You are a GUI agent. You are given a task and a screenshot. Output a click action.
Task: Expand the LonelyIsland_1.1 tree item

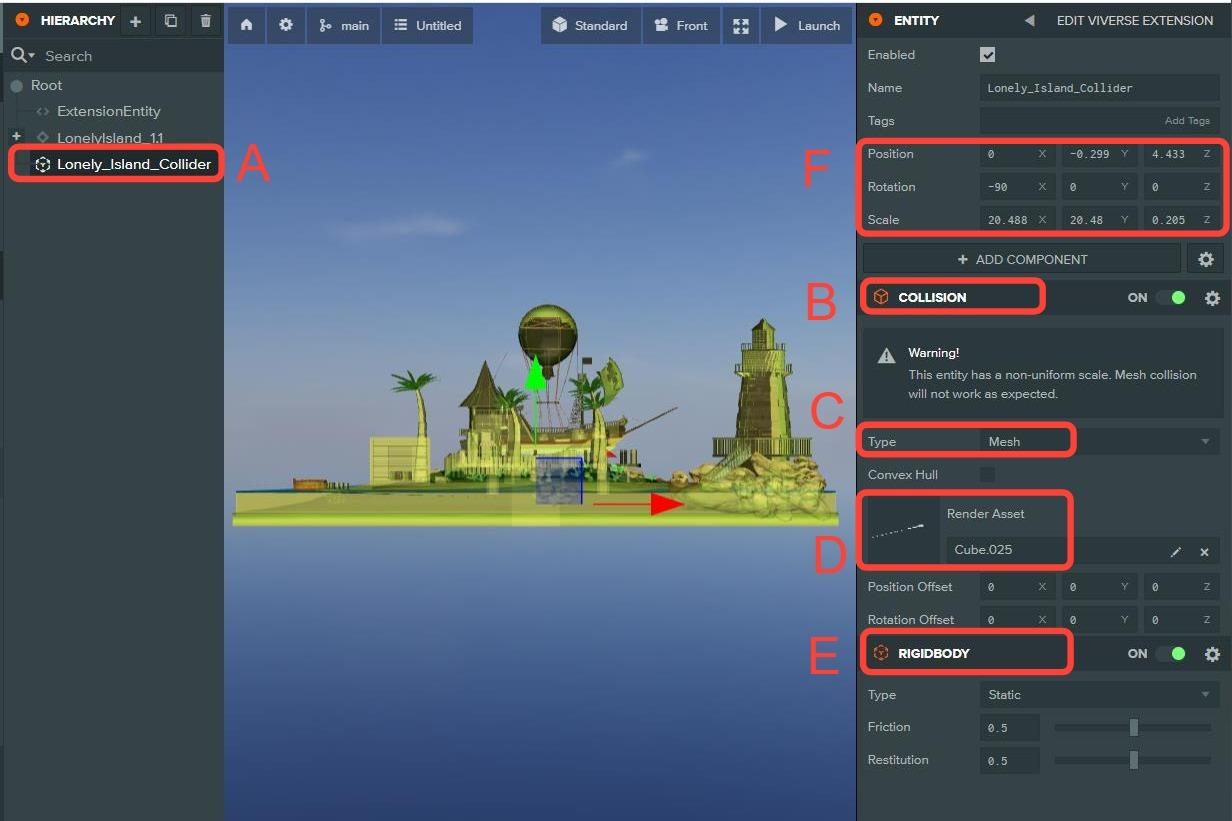coord(16,136)
